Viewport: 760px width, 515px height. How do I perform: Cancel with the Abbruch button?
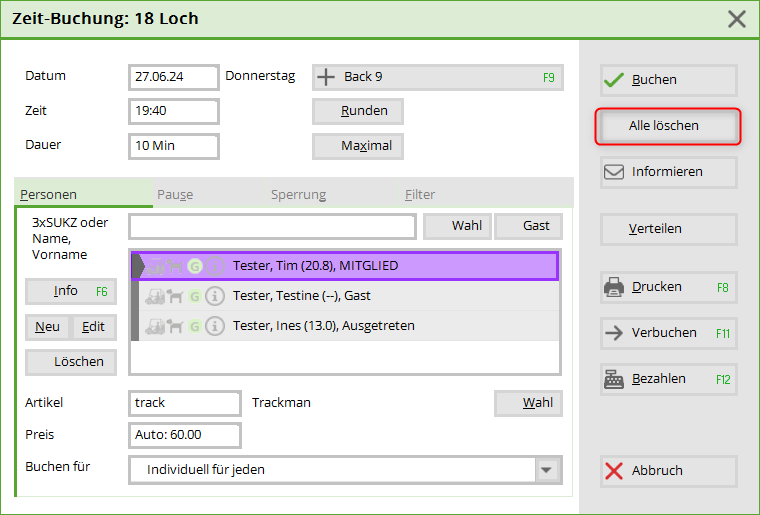pyautogui.click(x=668, y=471)
